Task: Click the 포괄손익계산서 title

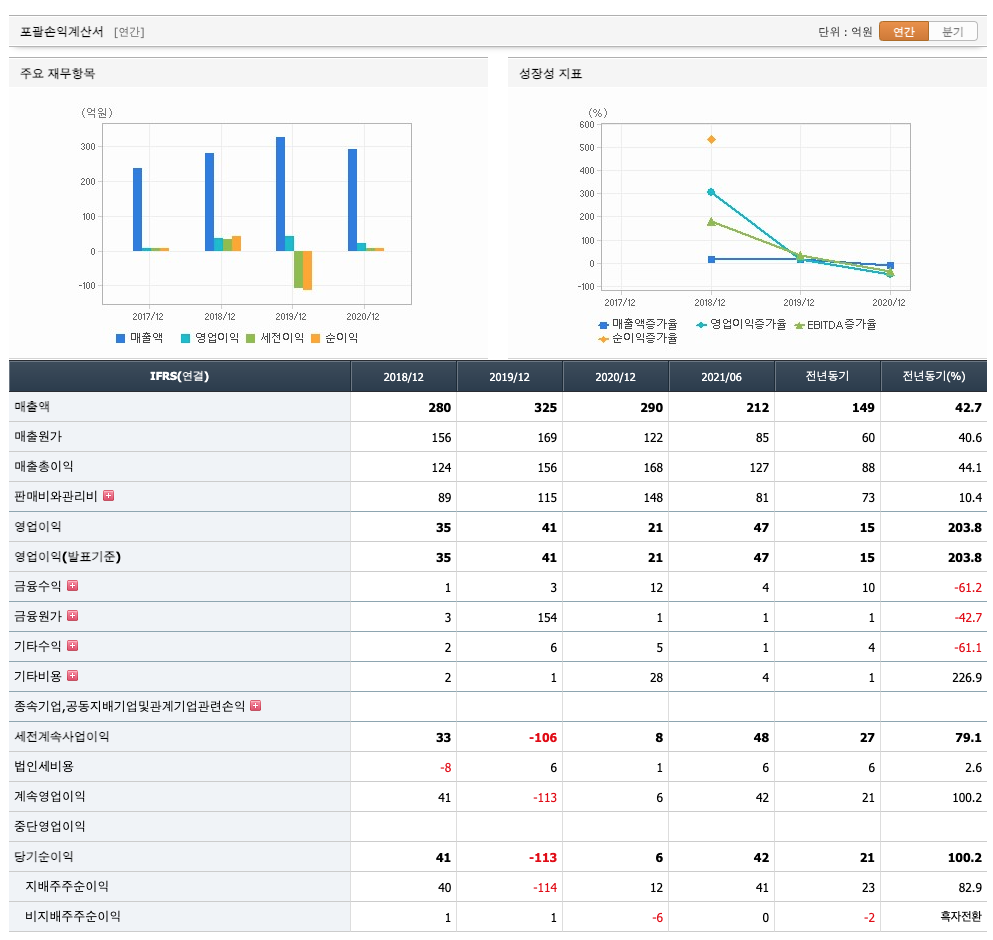Action: 61,32
